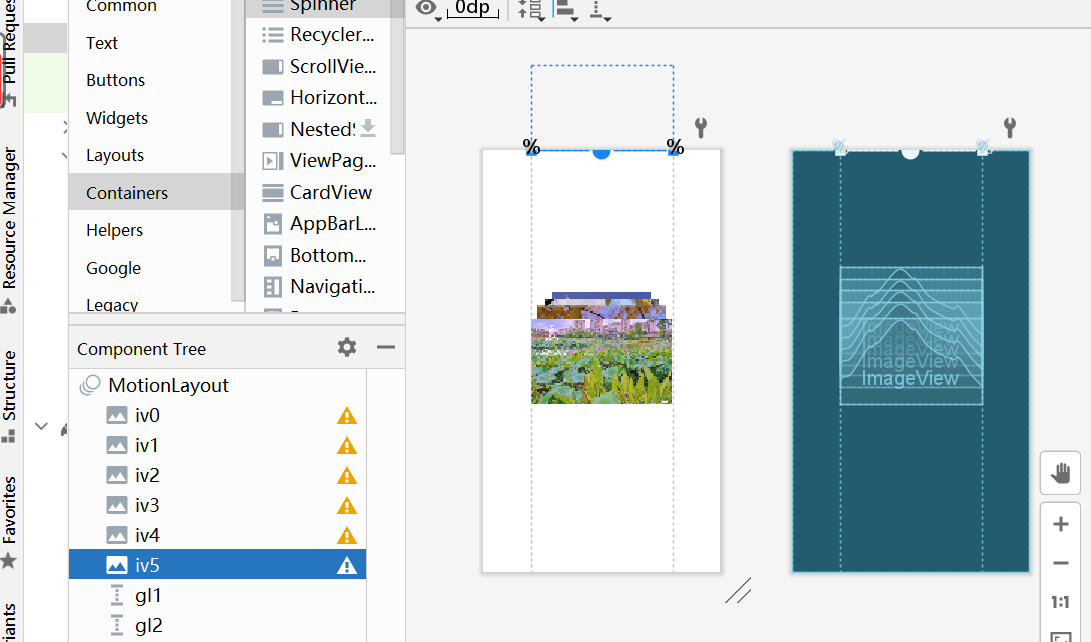Collapse the Component Tree panel

coord(386,347)
